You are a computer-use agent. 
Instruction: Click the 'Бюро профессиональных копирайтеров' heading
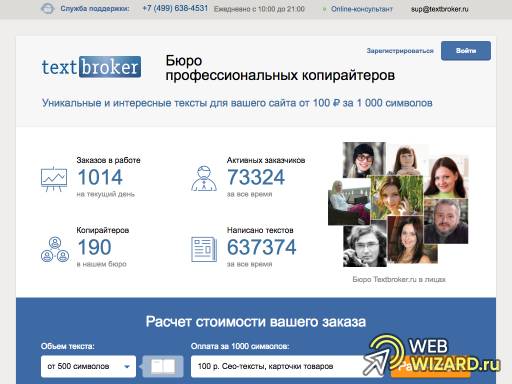point(280,68)
